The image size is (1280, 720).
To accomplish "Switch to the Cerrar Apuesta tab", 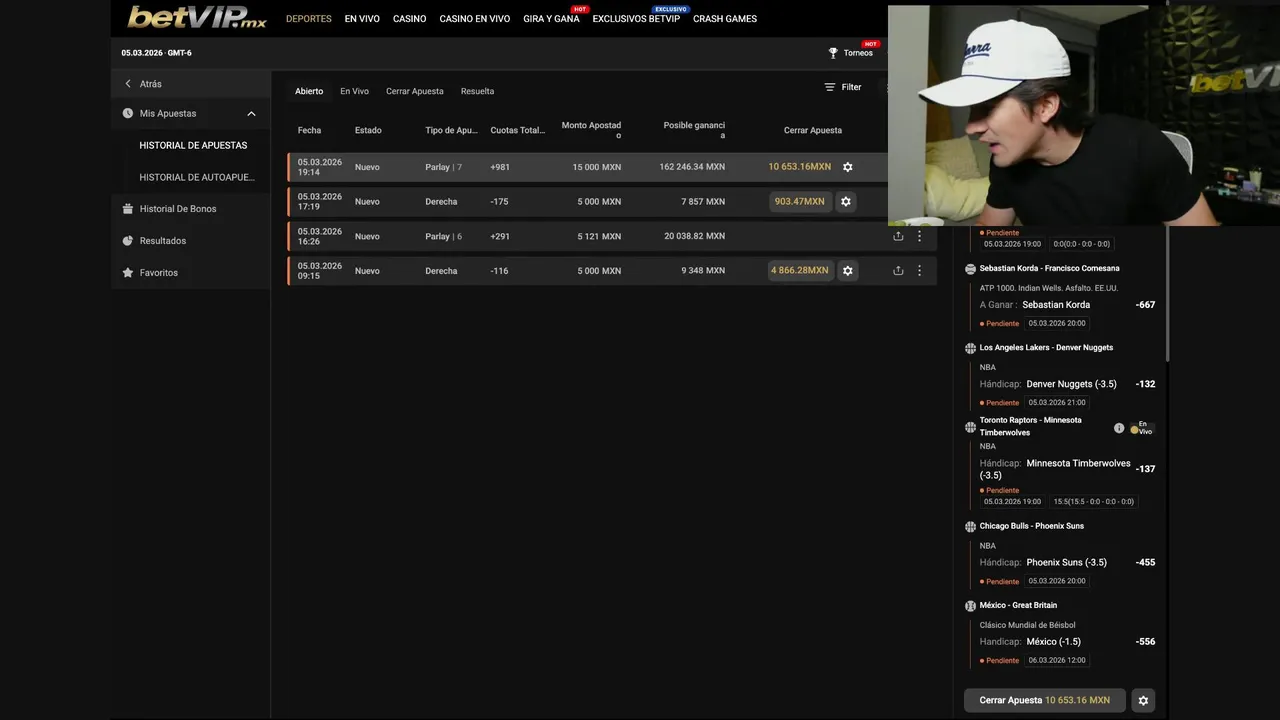I will tap(415, 91).
